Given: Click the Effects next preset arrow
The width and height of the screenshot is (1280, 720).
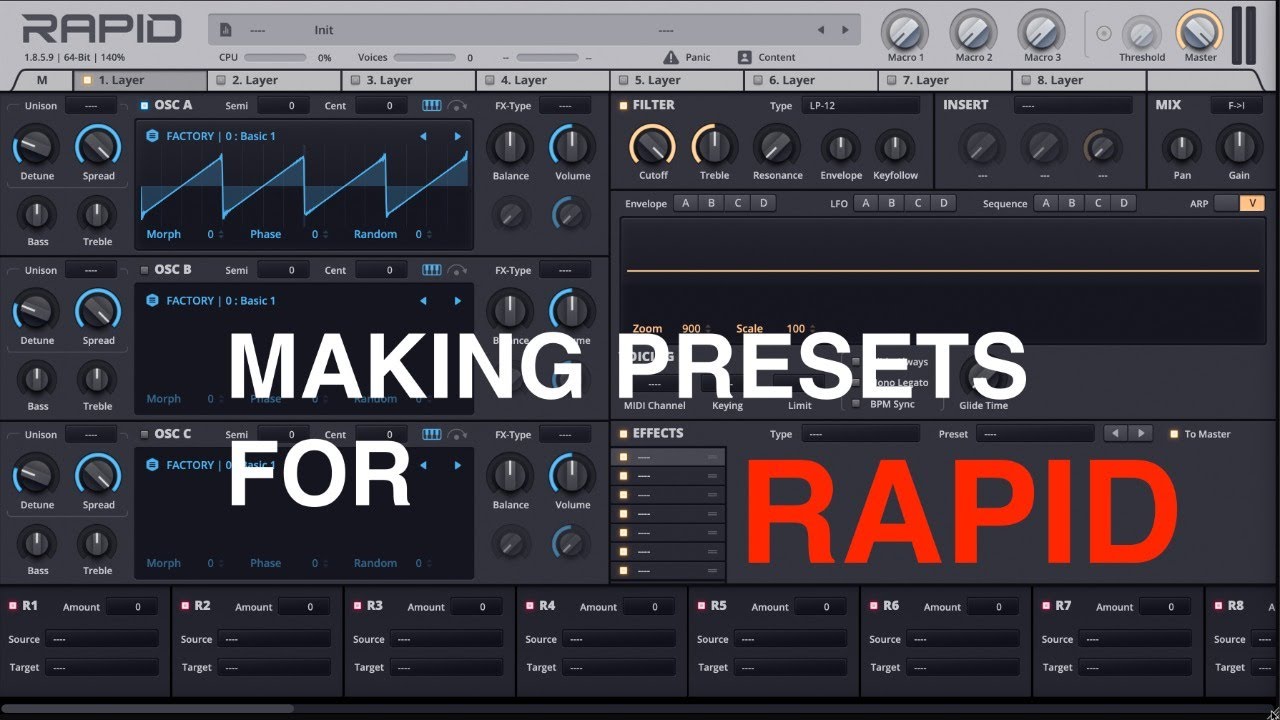Looking at the screenshot, I should [1140, 434].
